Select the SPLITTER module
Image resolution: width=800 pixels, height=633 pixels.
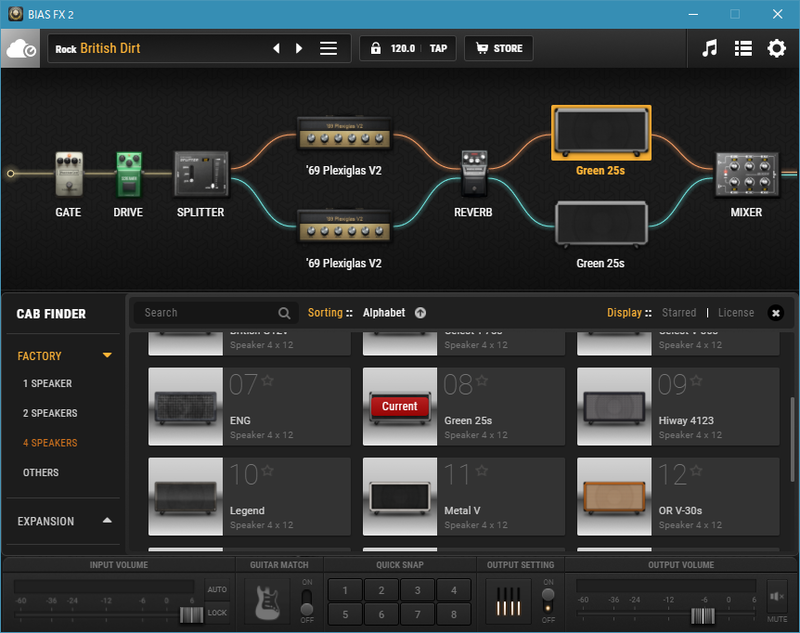coord(201,174)
